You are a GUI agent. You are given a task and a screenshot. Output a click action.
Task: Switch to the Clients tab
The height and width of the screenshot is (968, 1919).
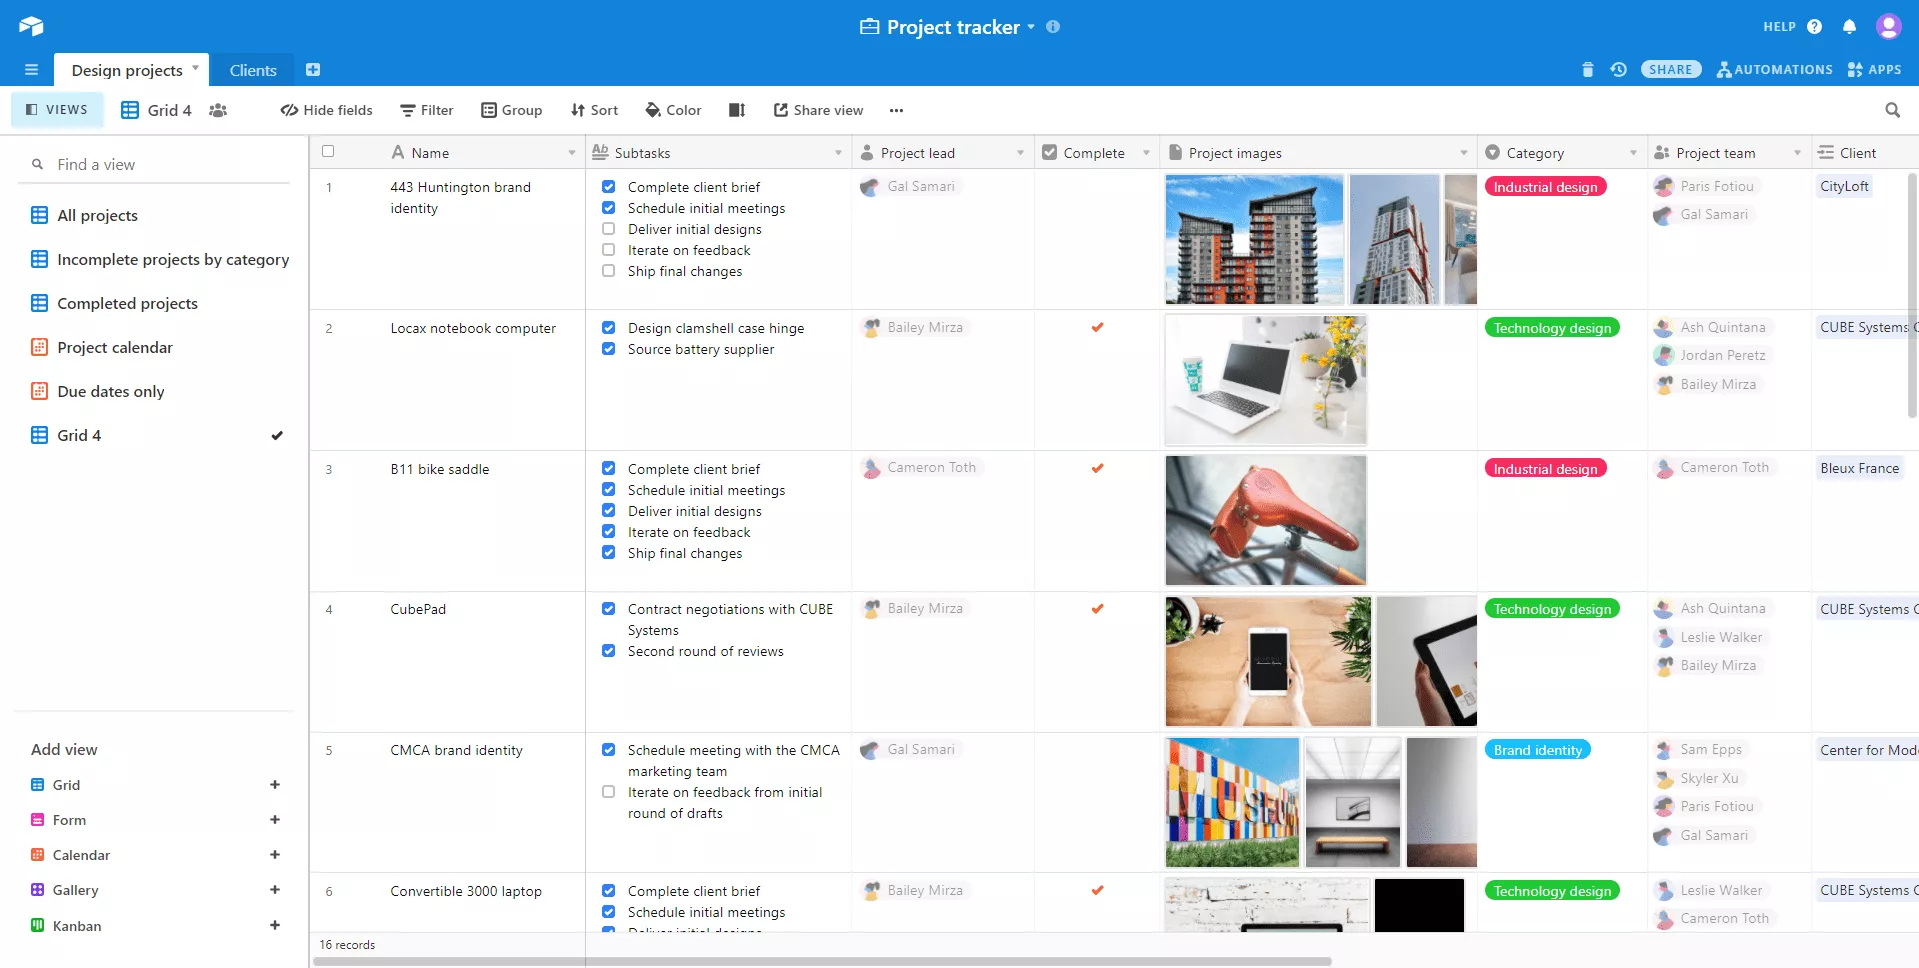pyautogui.click(x=252, y=70)
